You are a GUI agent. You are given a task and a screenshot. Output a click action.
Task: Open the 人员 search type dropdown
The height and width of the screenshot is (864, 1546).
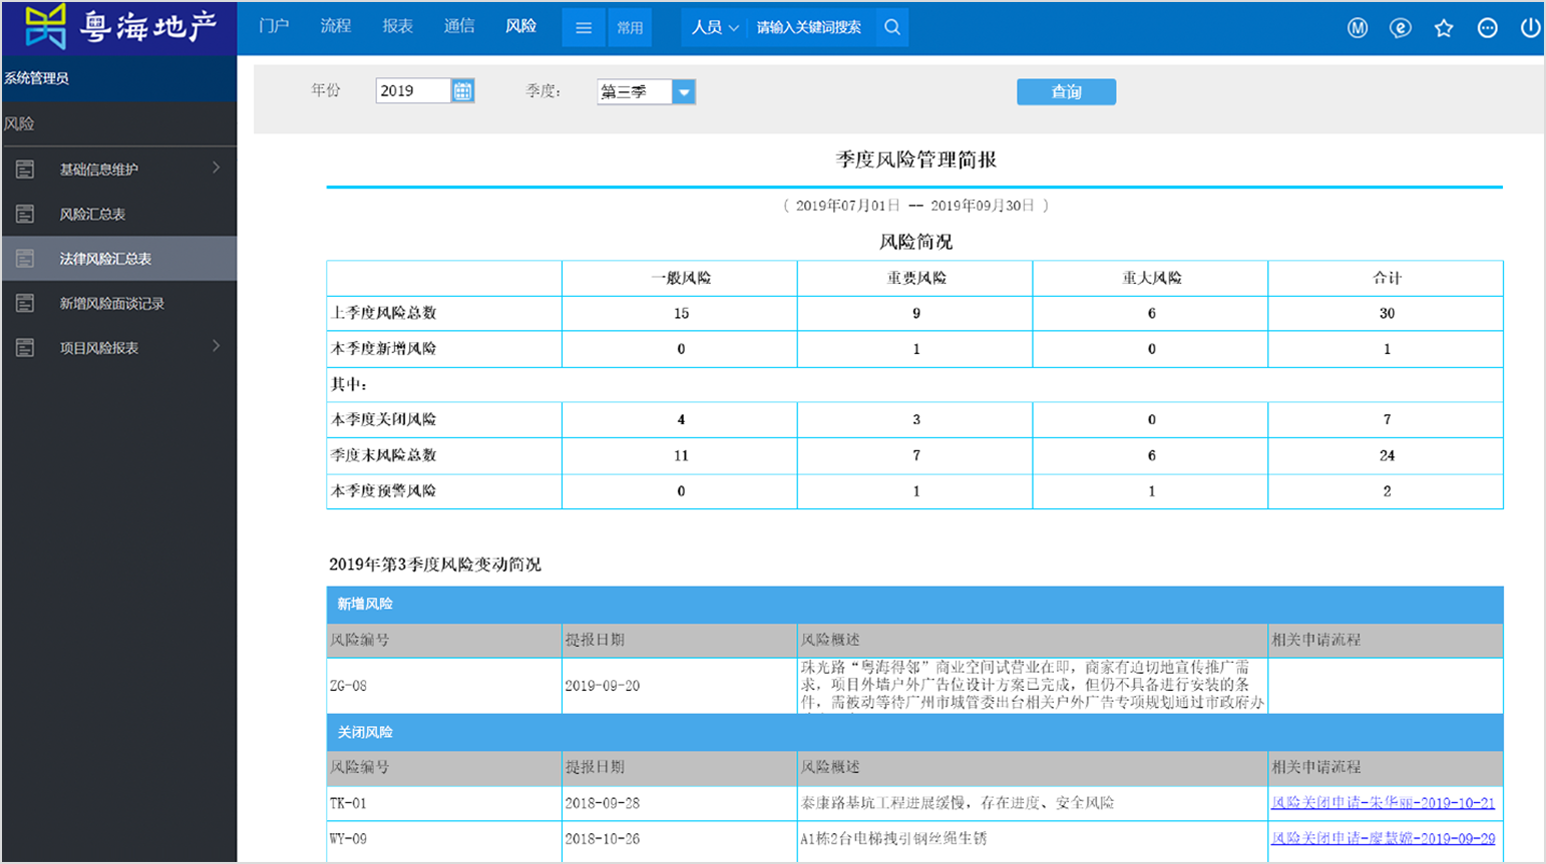pos(715,28)
